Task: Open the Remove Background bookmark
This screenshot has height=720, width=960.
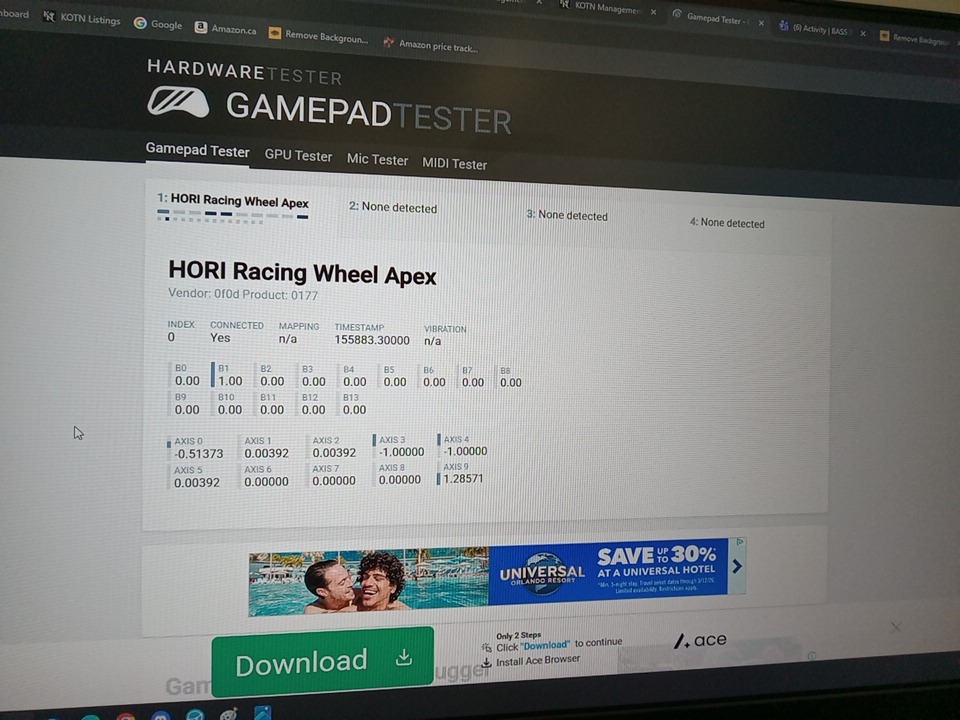Action: (x=318, y=37)
